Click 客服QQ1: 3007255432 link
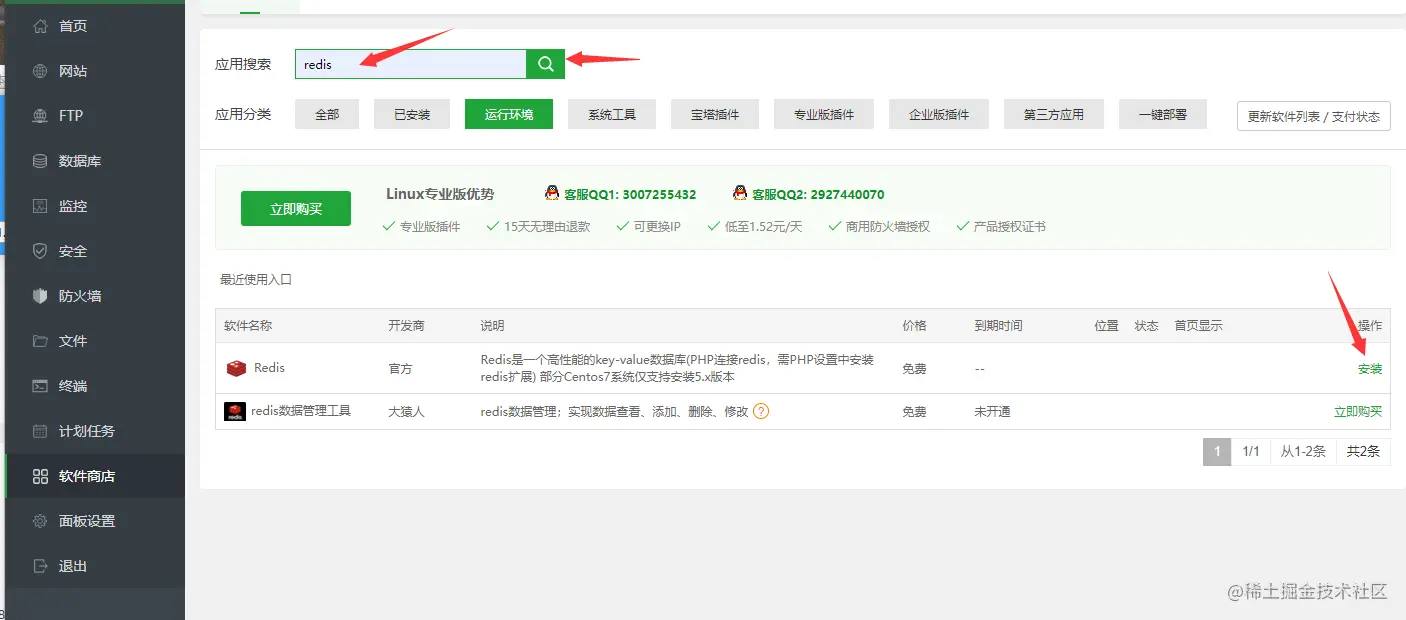Image resolution: width=1406 pixels, height=620 pixels. point(630,194)
